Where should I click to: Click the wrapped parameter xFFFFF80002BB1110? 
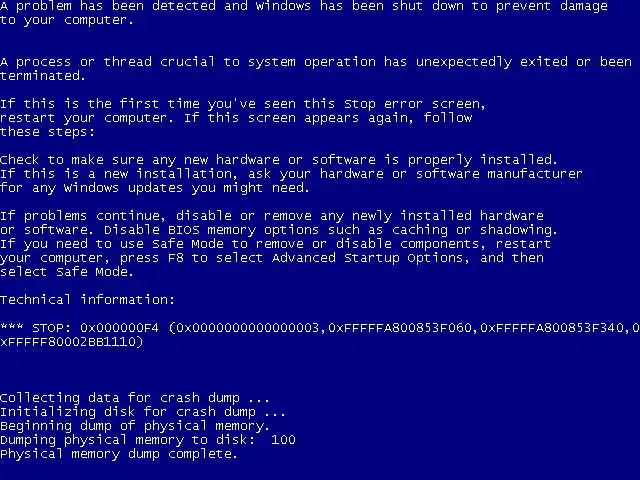68,342
